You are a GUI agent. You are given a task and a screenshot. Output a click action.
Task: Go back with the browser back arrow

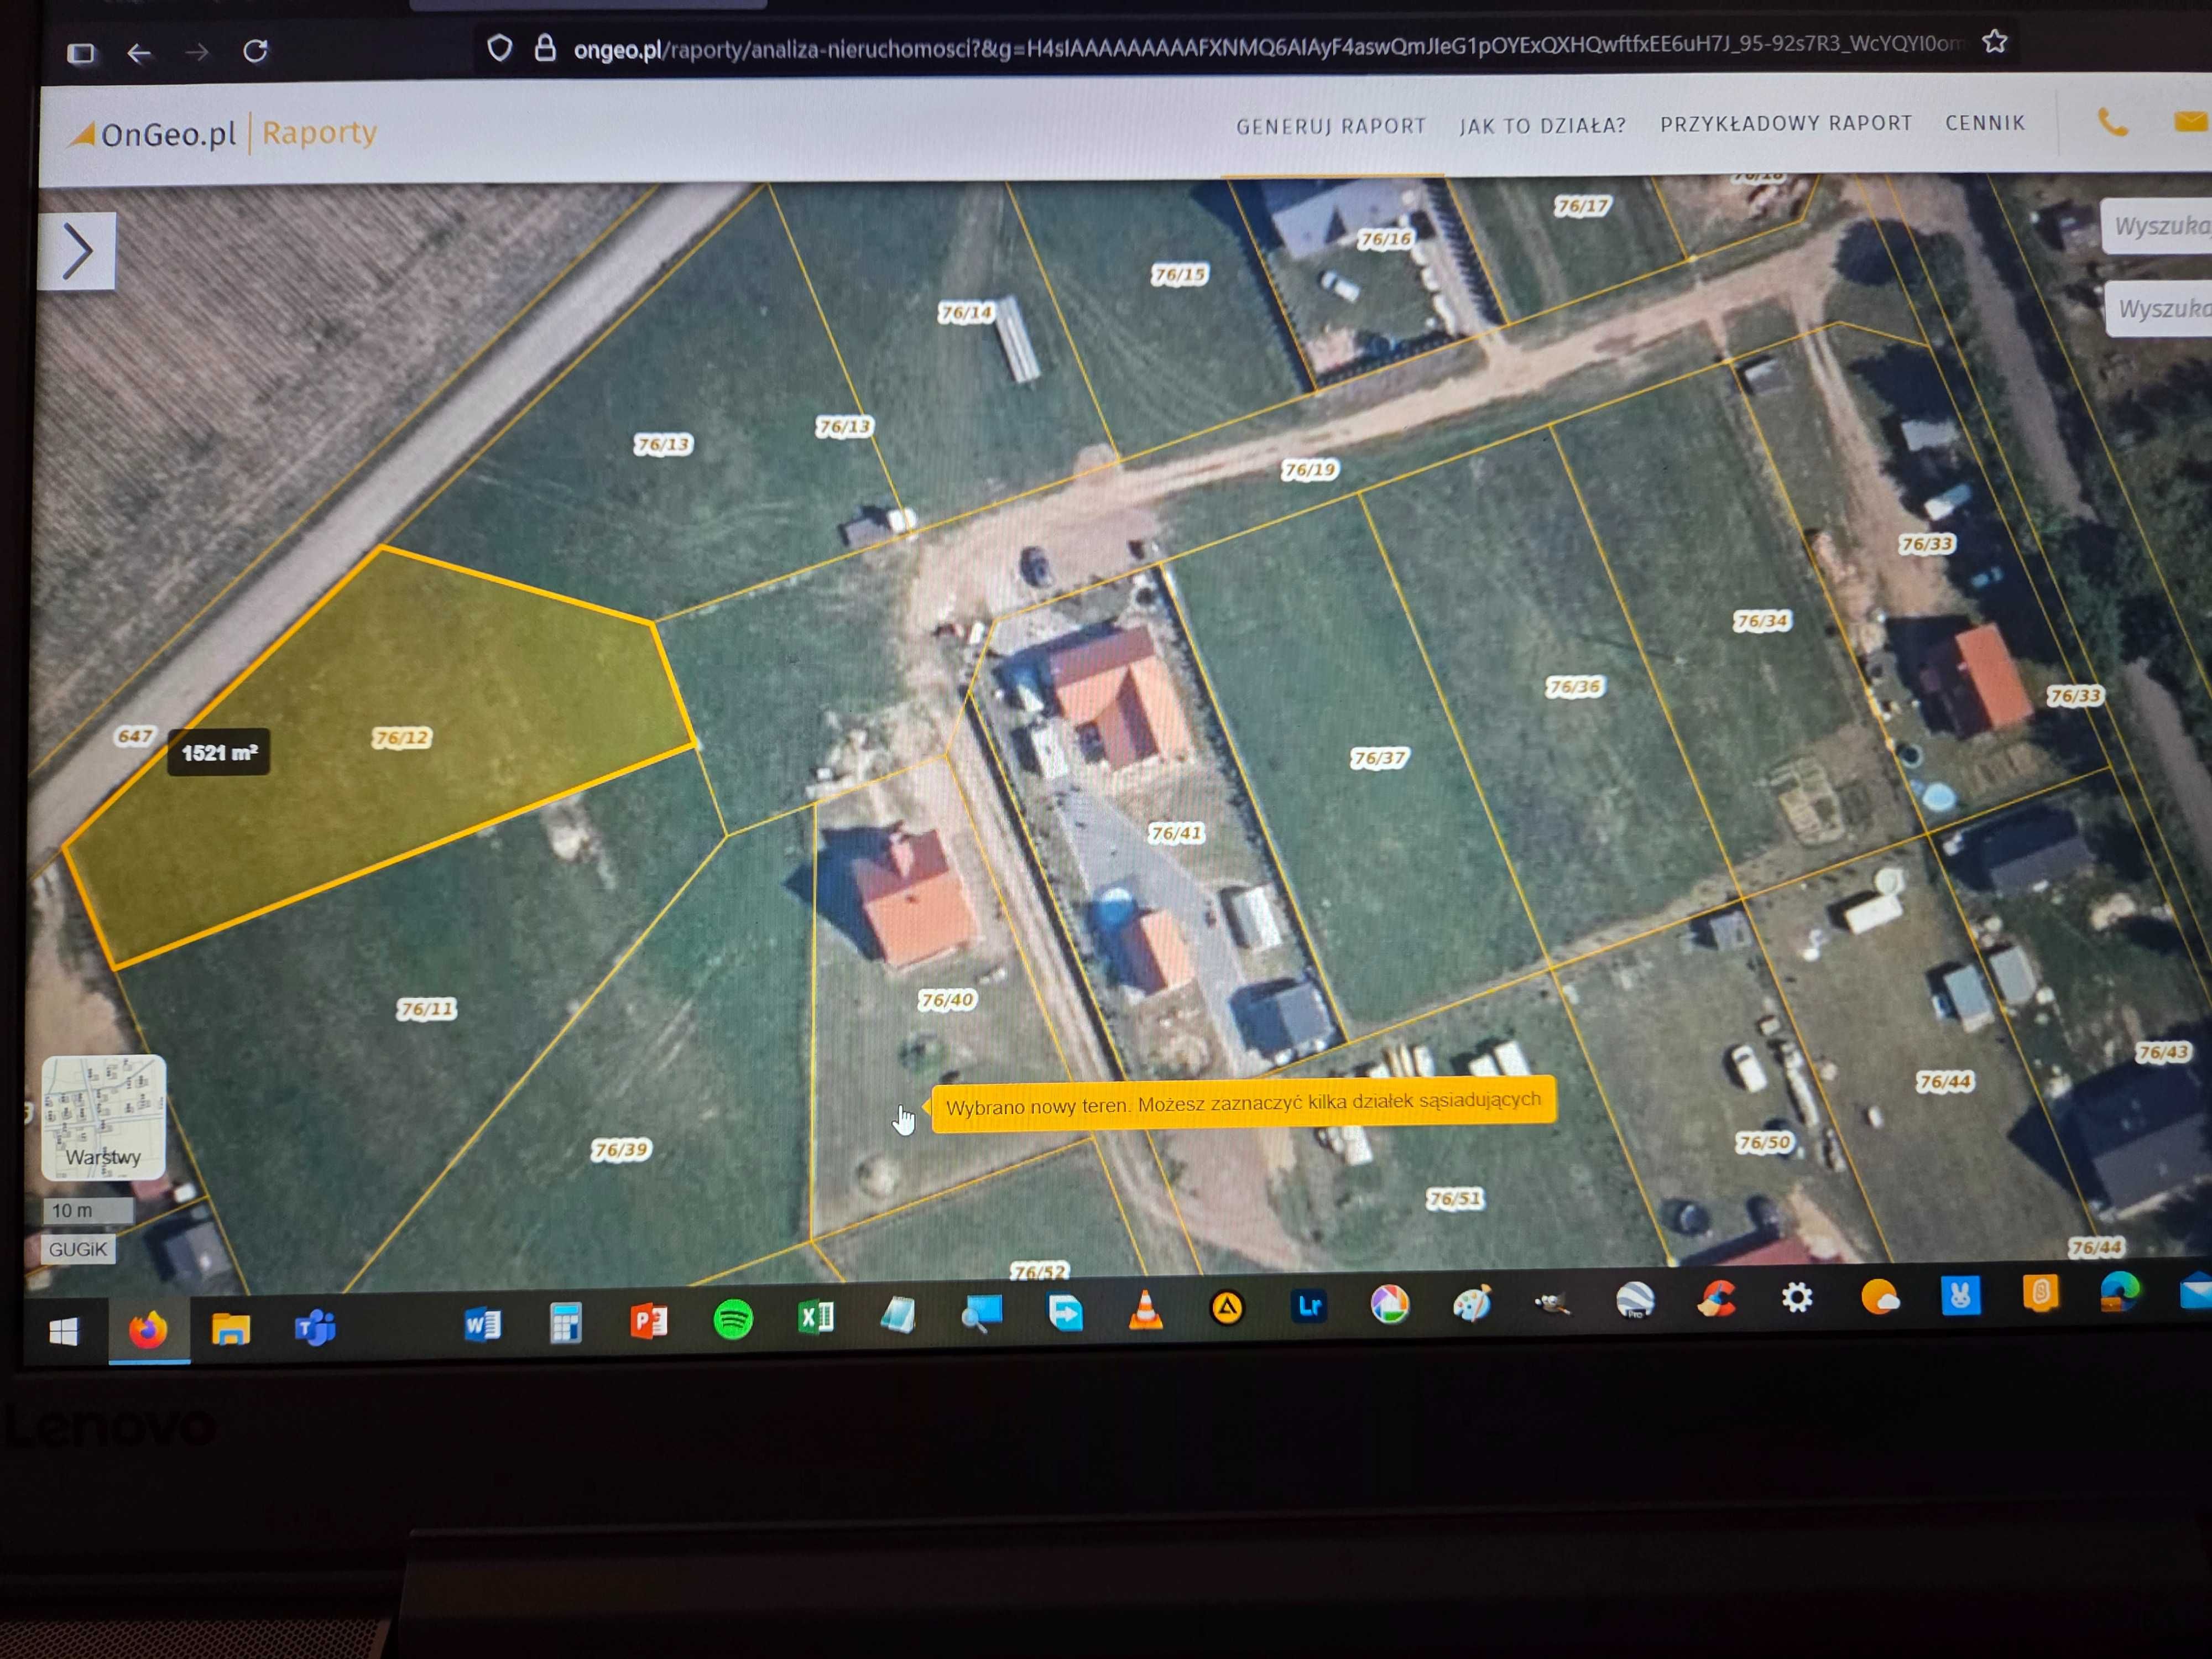pos(139,52)
